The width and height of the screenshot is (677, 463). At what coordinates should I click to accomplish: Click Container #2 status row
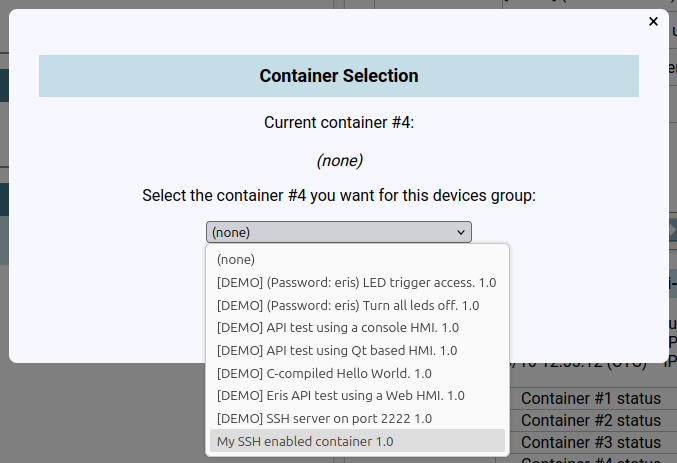tap(591, 420)
